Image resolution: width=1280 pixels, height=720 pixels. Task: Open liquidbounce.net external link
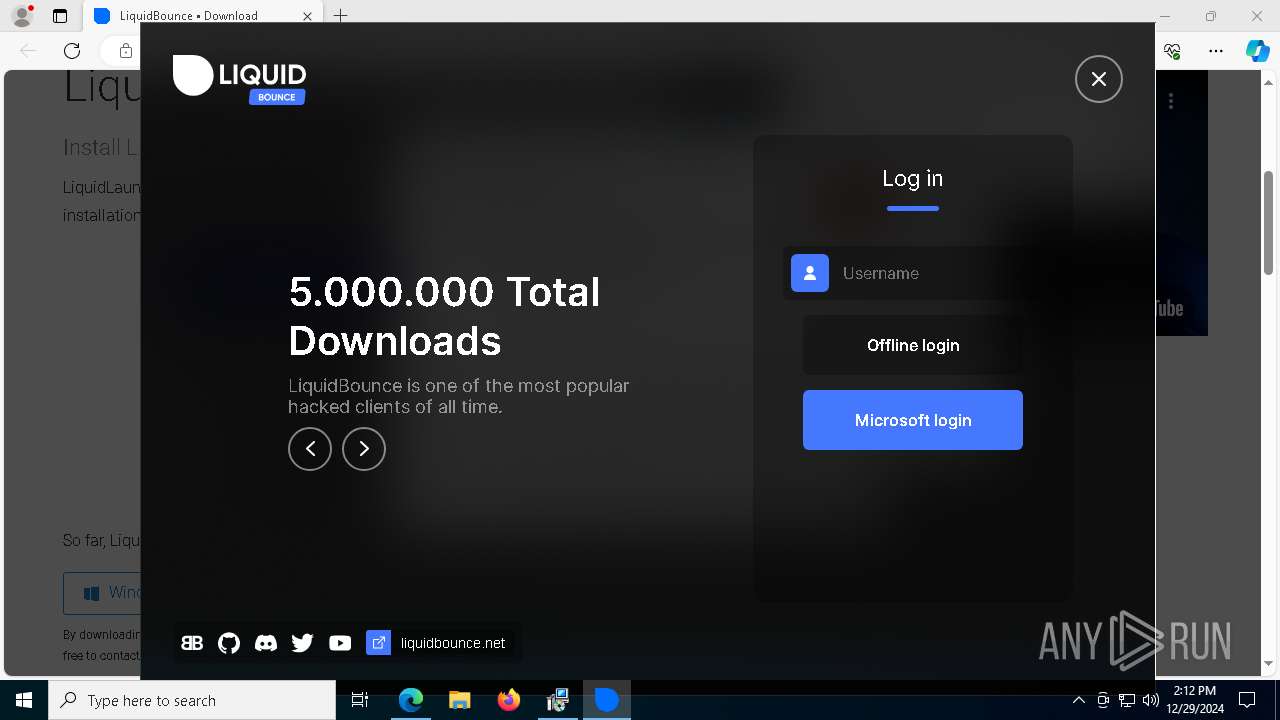tap(436, 643)
